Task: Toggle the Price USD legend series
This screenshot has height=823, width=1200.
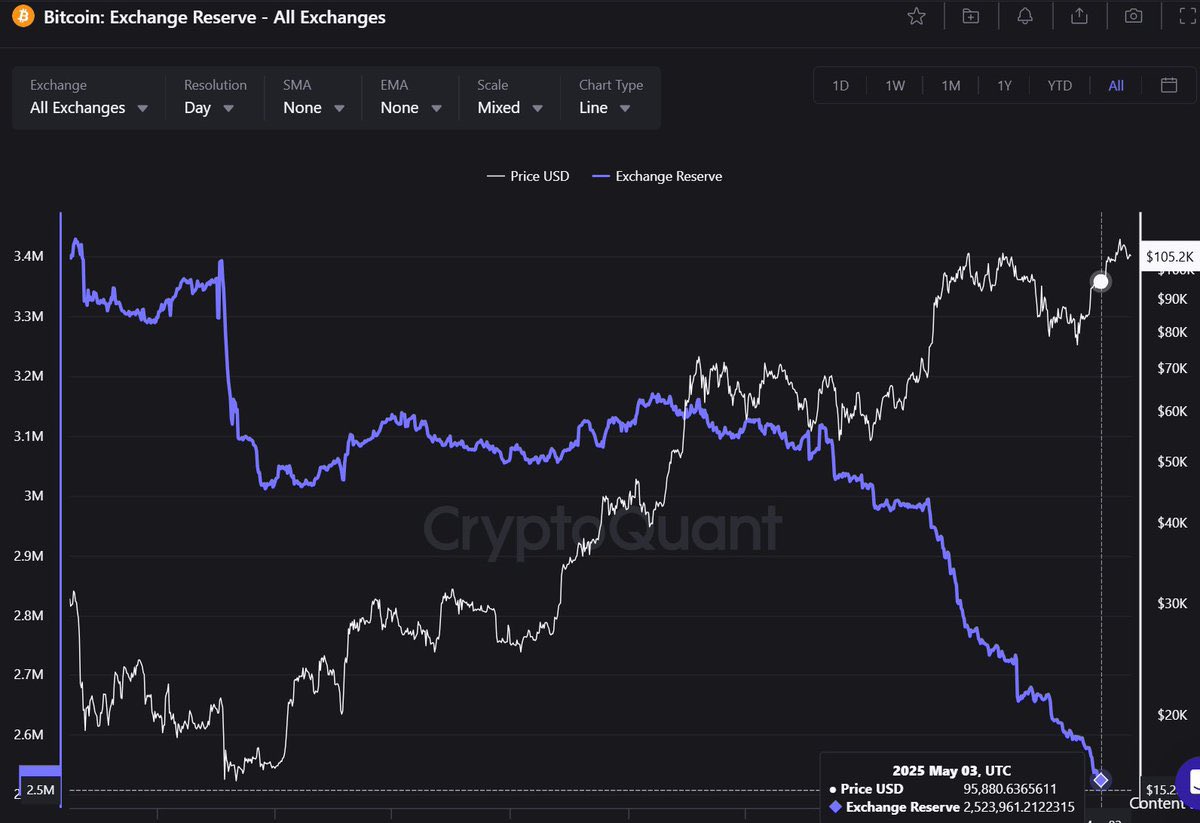Action: pyautogui.click(x=528, y=176)
